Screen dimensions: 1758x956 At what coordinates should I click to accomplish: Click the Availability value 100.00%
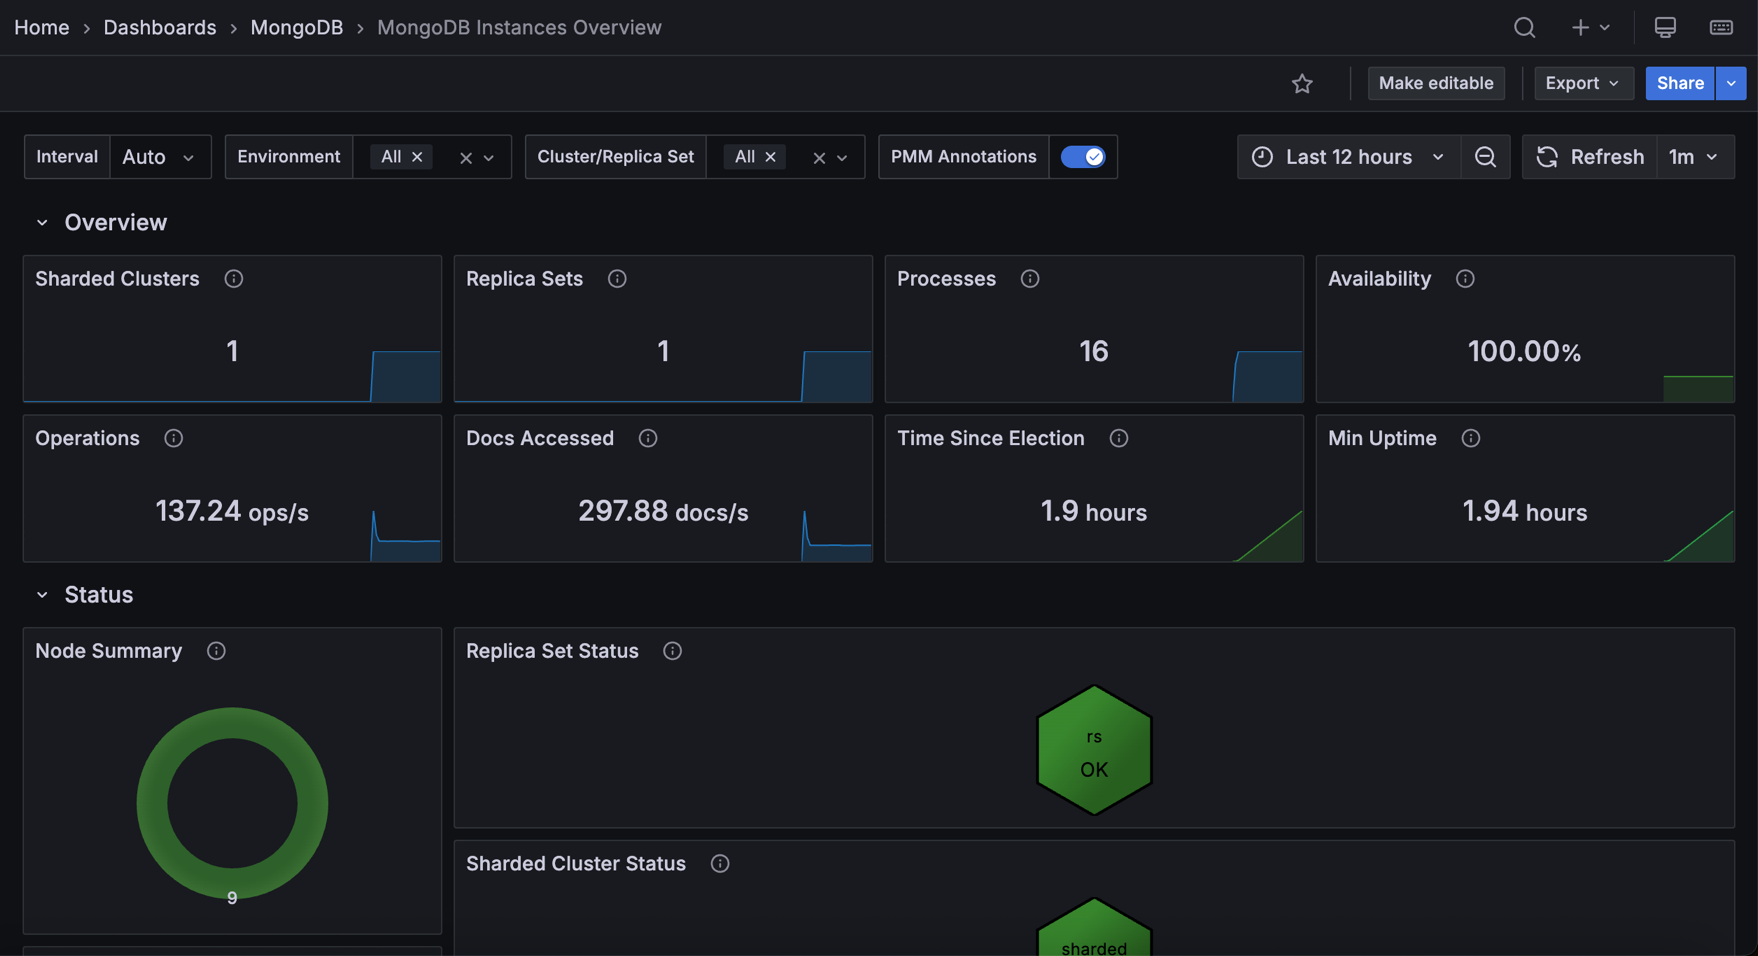click(1524, 351)
